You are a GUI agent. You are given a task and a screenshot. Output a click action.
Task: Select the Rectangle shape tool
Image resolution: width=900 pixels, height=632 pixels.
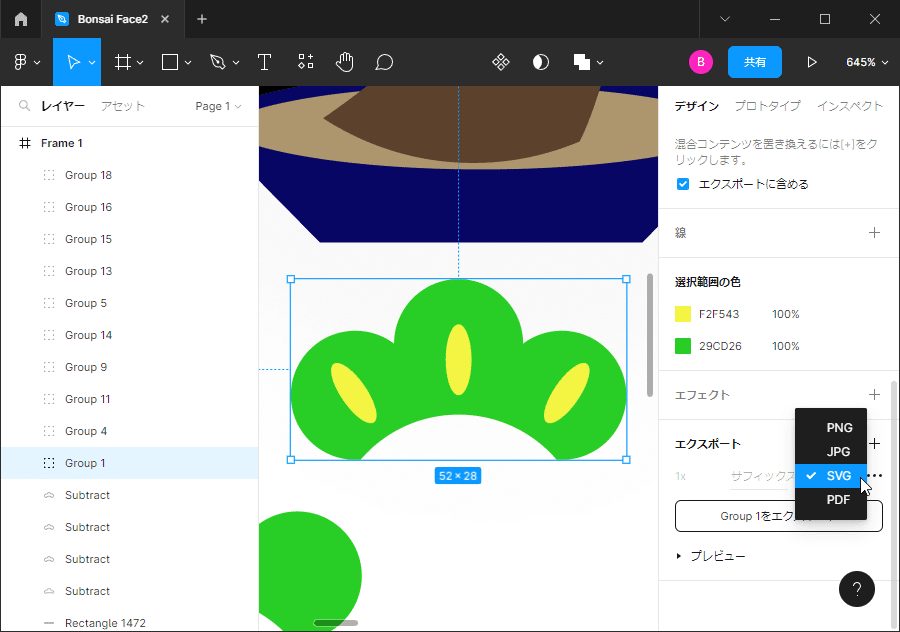click(170, 62)
